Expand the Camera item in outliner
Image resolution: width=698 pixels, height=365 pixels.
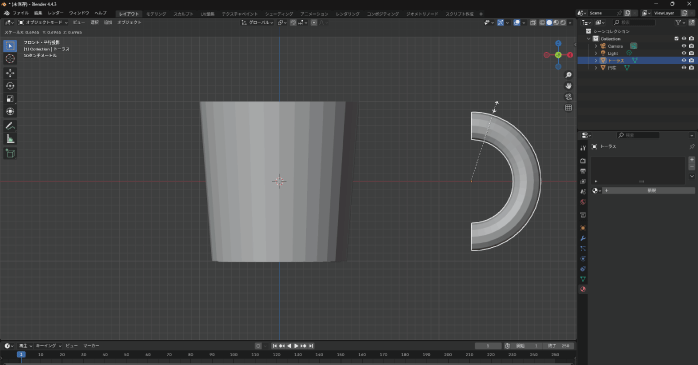click(596, 46)
